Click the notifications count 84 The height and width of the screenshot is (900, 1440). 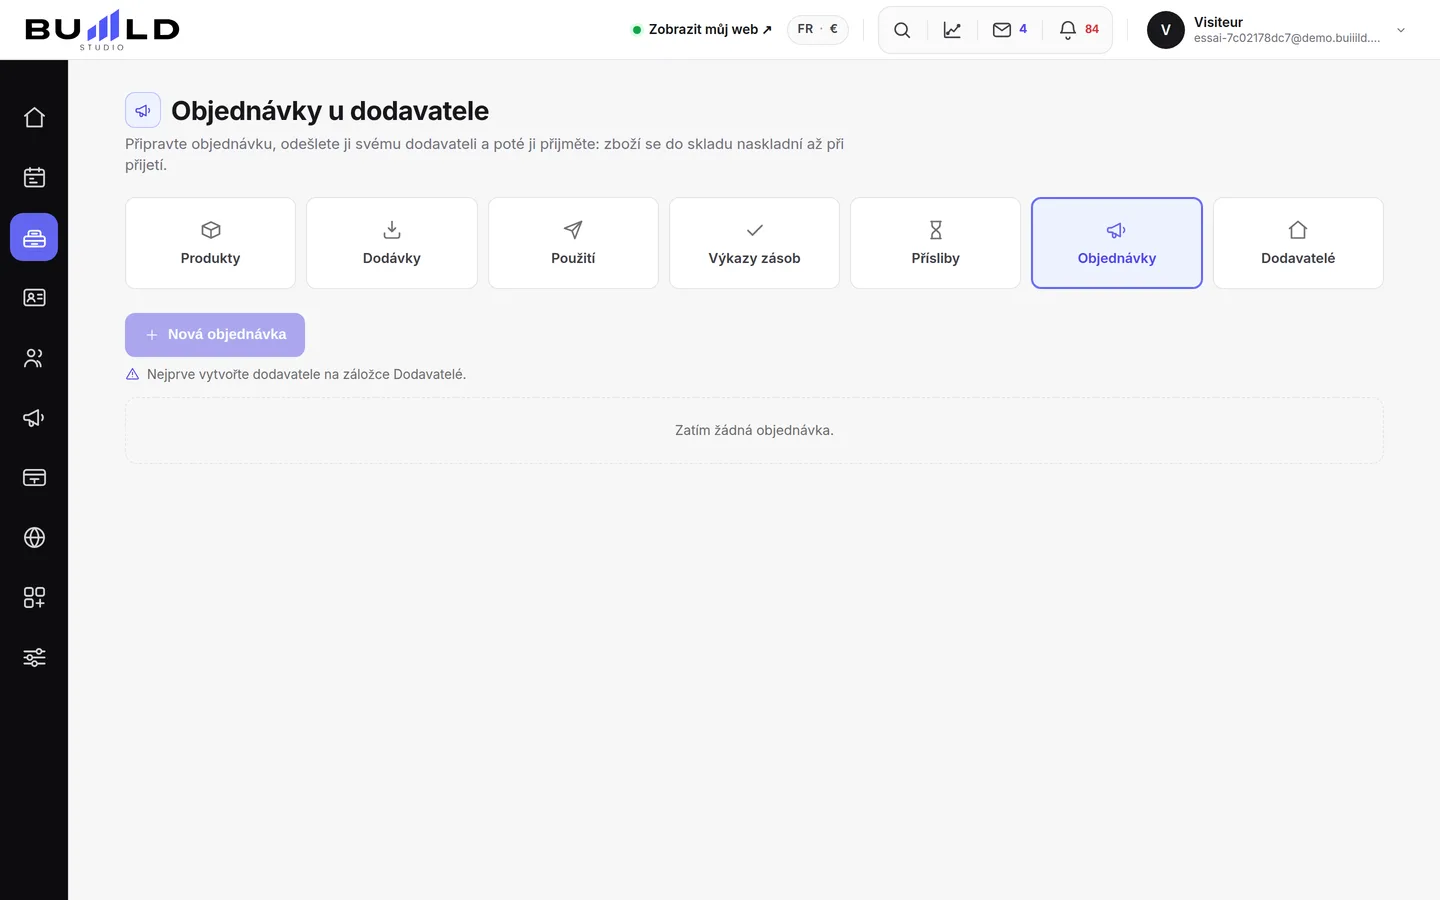1092,29
